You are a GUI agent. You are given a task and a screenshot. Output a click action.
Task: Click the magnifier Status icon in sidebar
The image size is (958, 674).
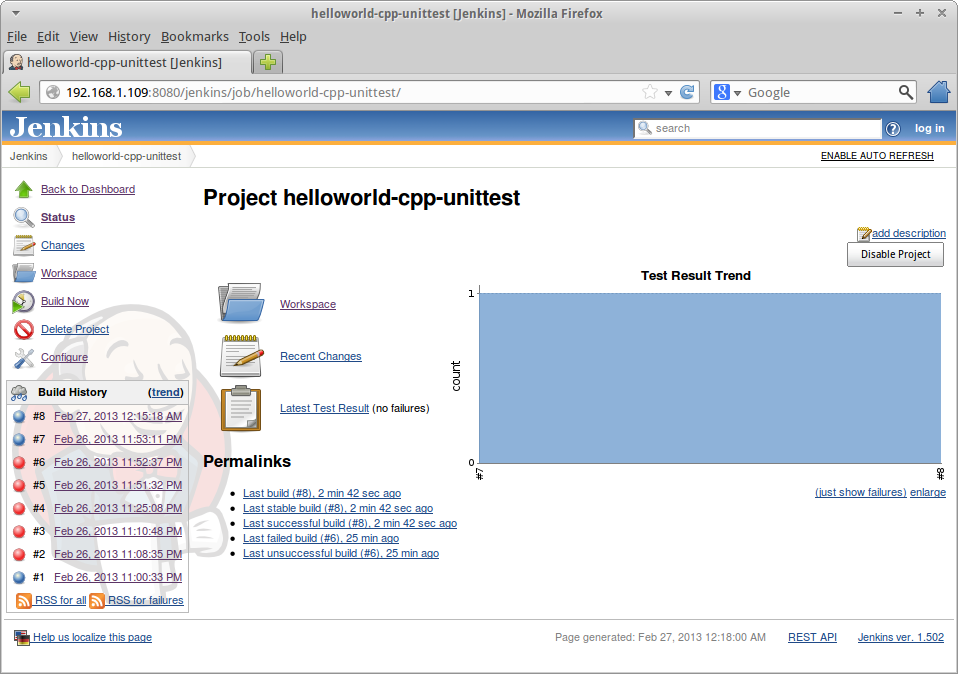24,218
